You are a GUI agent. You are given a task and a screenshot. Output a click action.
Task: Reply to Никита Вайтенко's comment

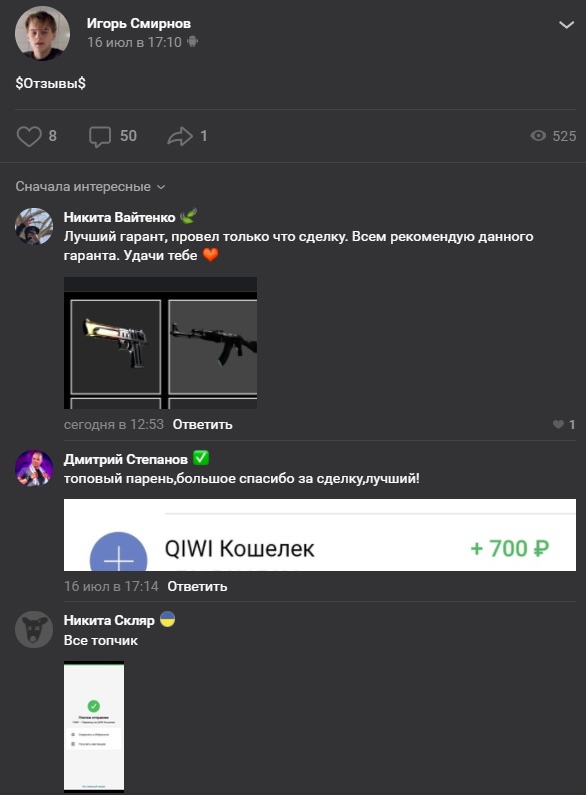click(x=202, y=424)
